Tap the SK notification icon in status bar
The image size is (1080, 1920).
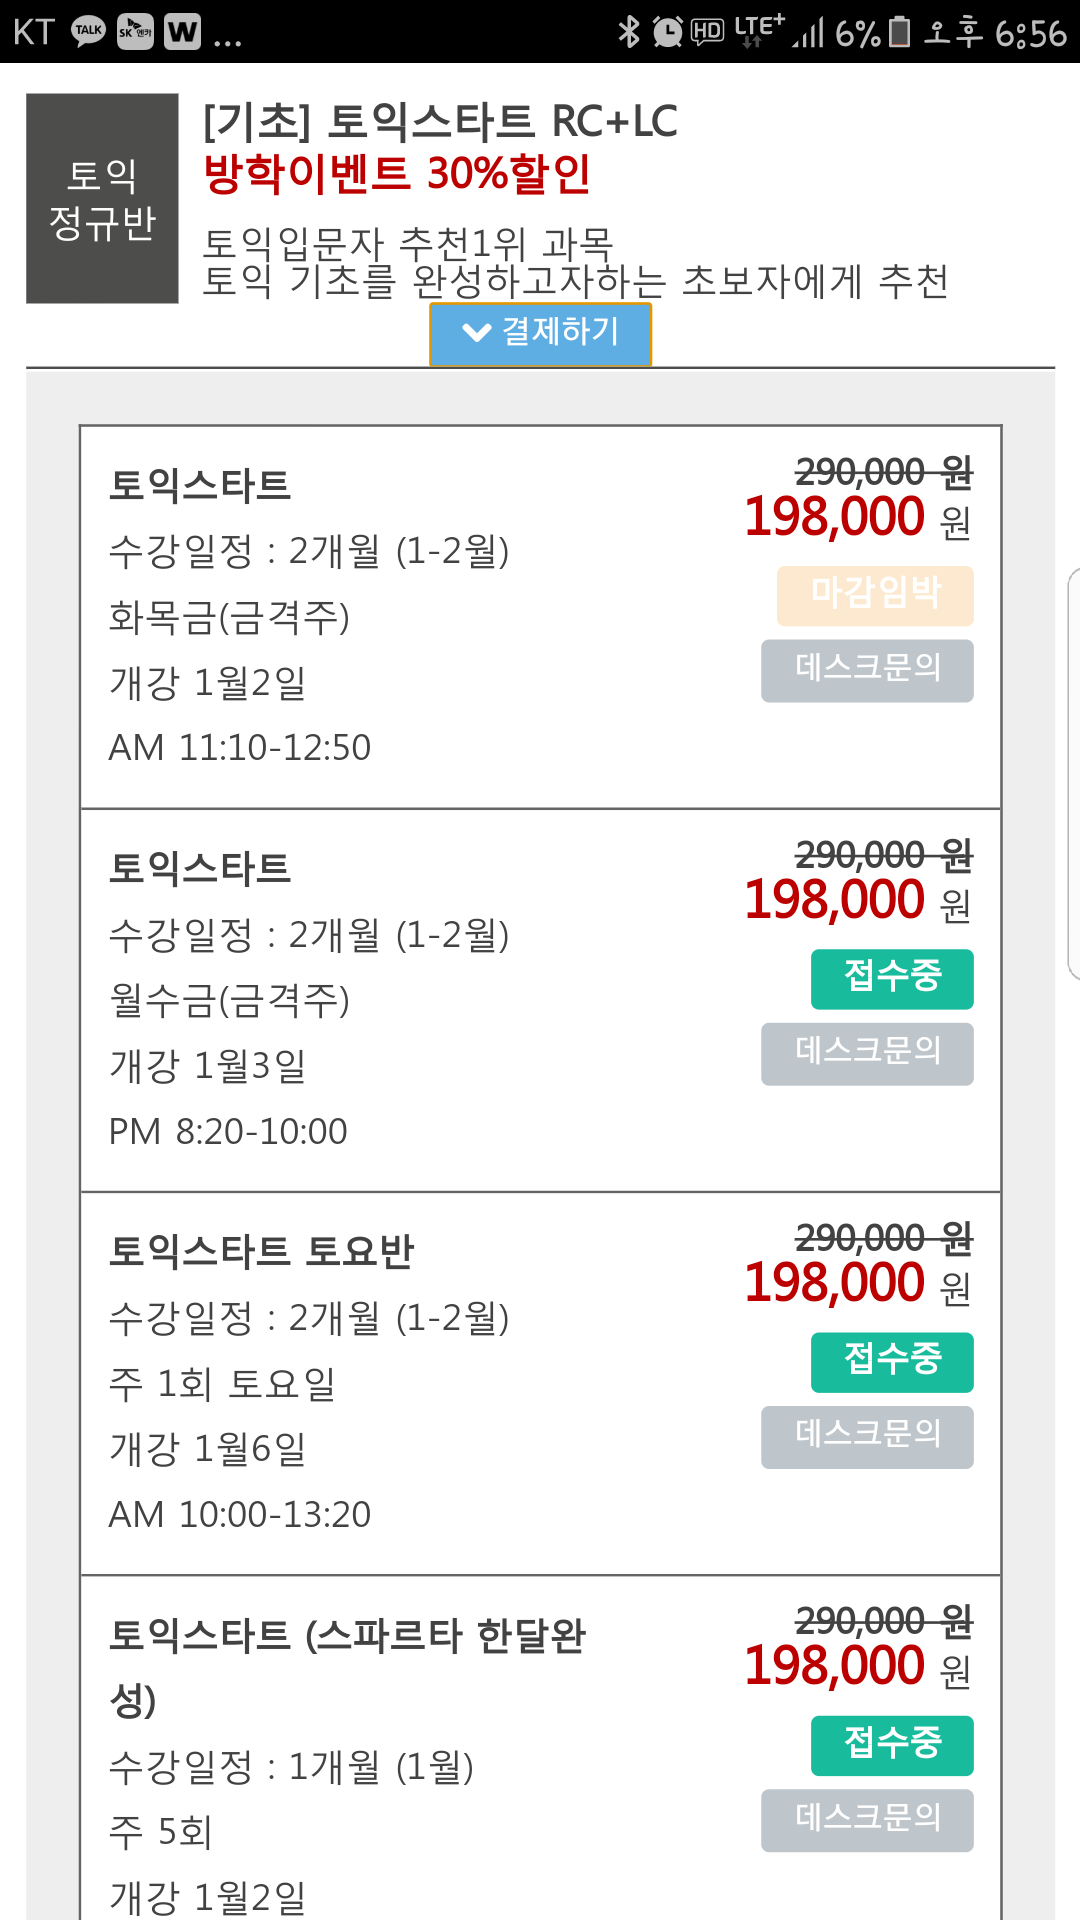(135, 32)
